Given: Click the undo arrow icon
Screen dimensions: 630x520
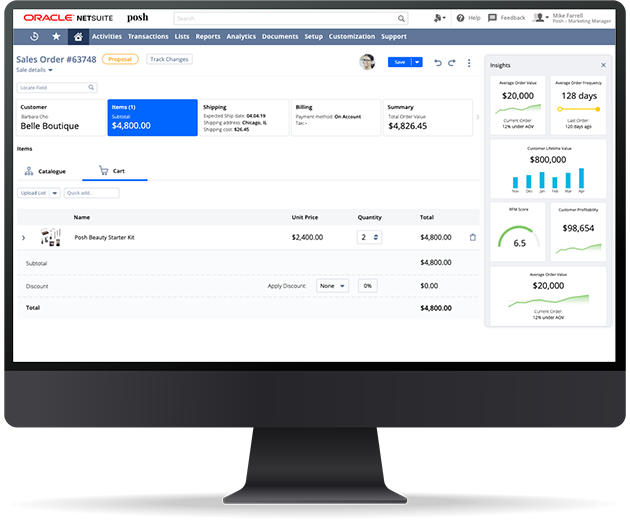Looking at the screenshot, I should [438, 63].
